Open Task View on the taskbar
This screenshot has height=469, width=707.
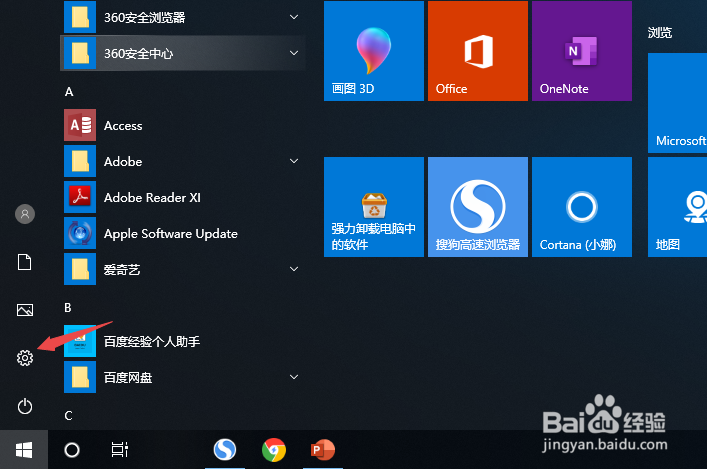[119, 450]
